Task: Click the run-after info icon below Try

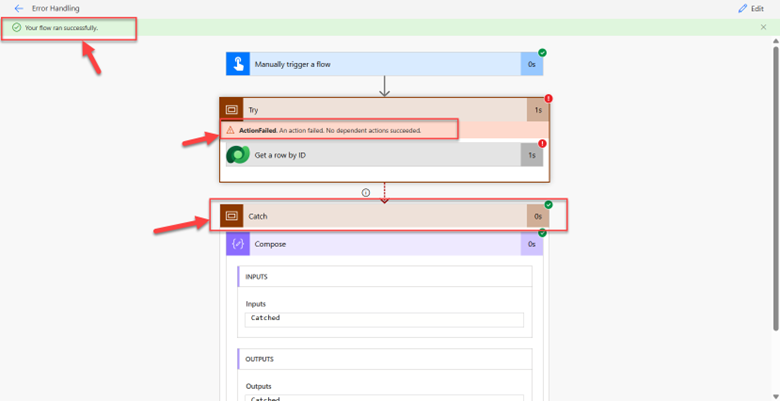Action: (x=366, y=192)
